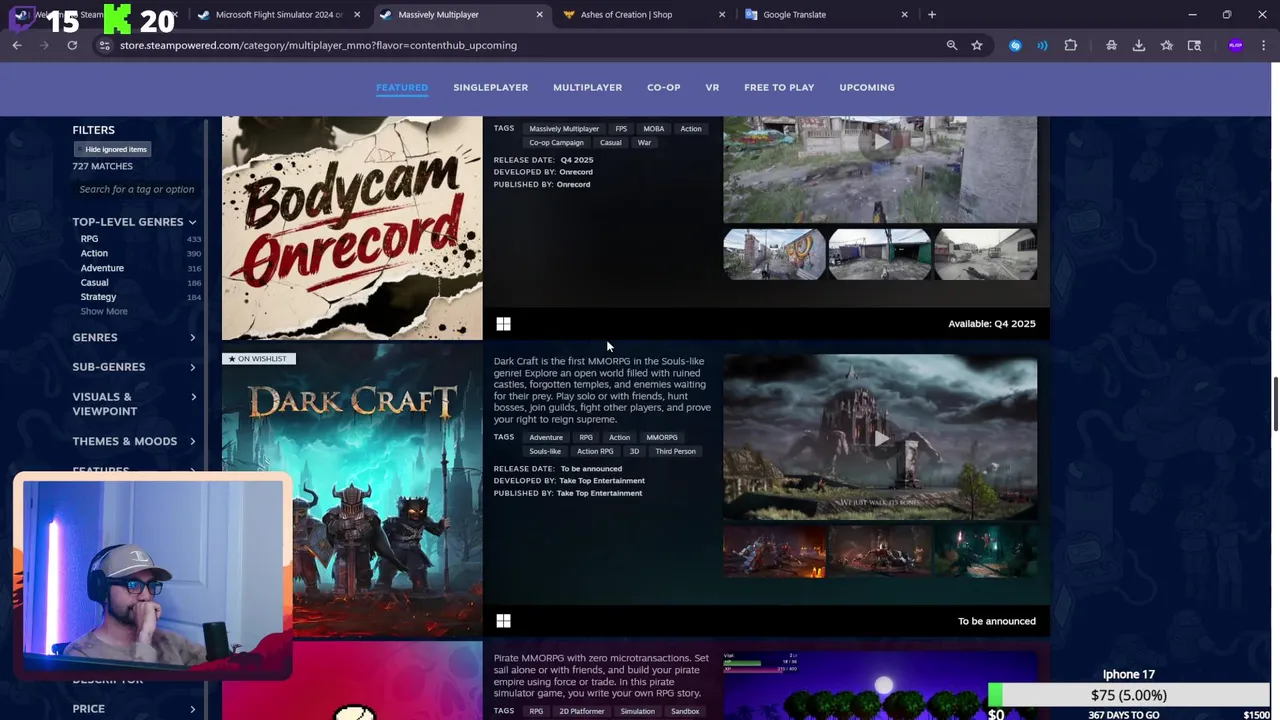Screen dimensions: 1280x720
Task: View graffiti wall Bodycam screenshot thumbnail
Action: [775, 254]
